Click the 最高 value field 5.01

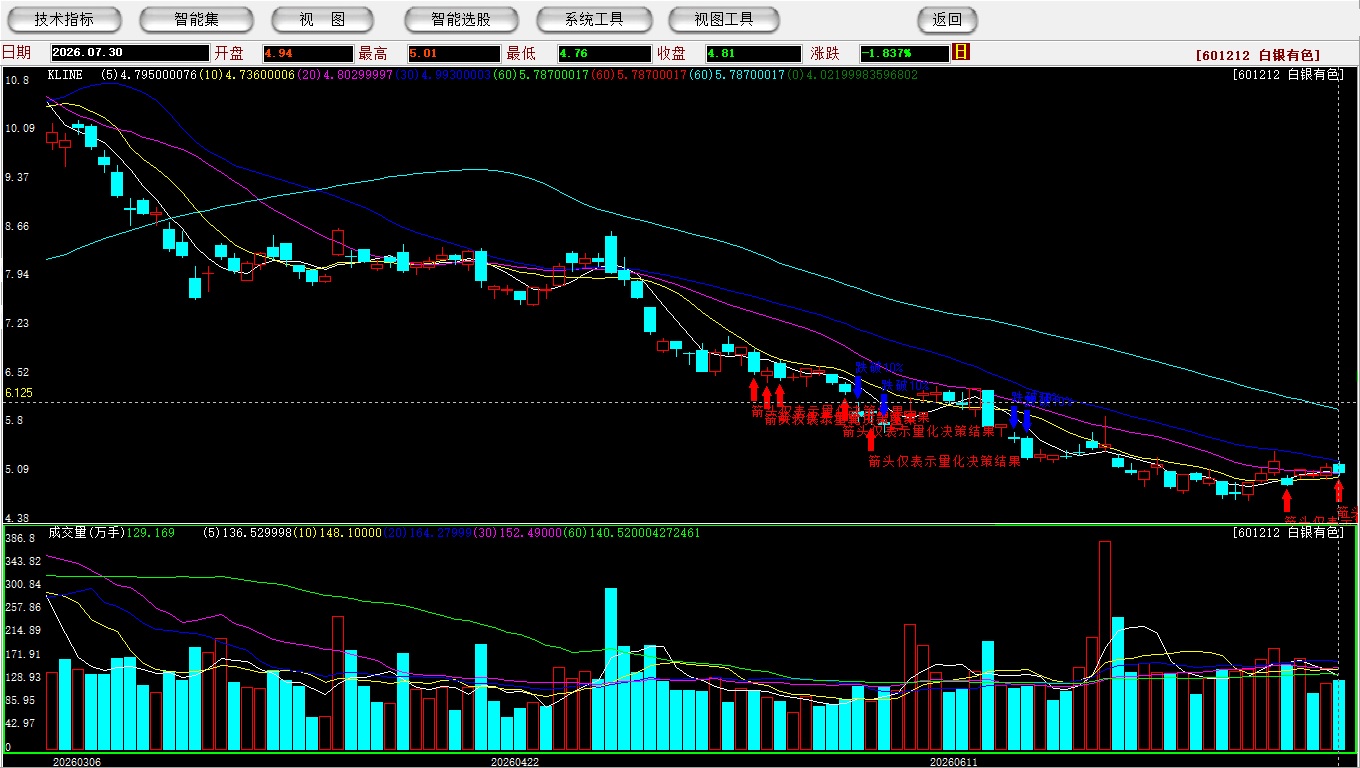[454, 53]
